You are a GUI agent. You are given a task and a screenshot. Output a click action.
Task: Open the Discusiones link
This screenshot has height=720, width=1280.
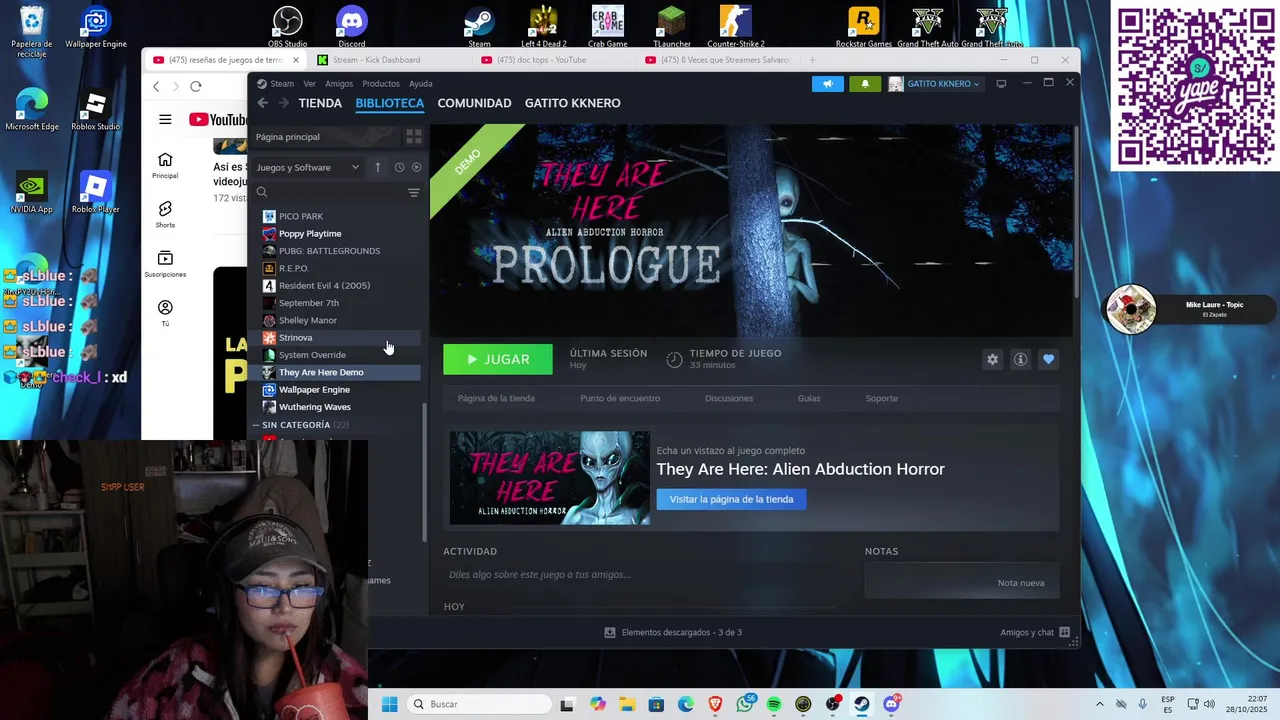click(729, 398)
